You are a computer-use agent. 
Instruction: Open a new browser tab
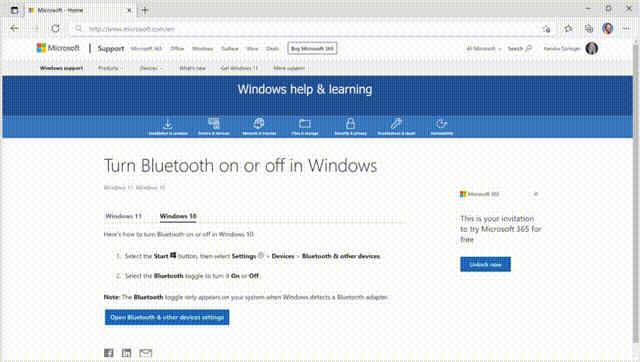tap(145, 10)
